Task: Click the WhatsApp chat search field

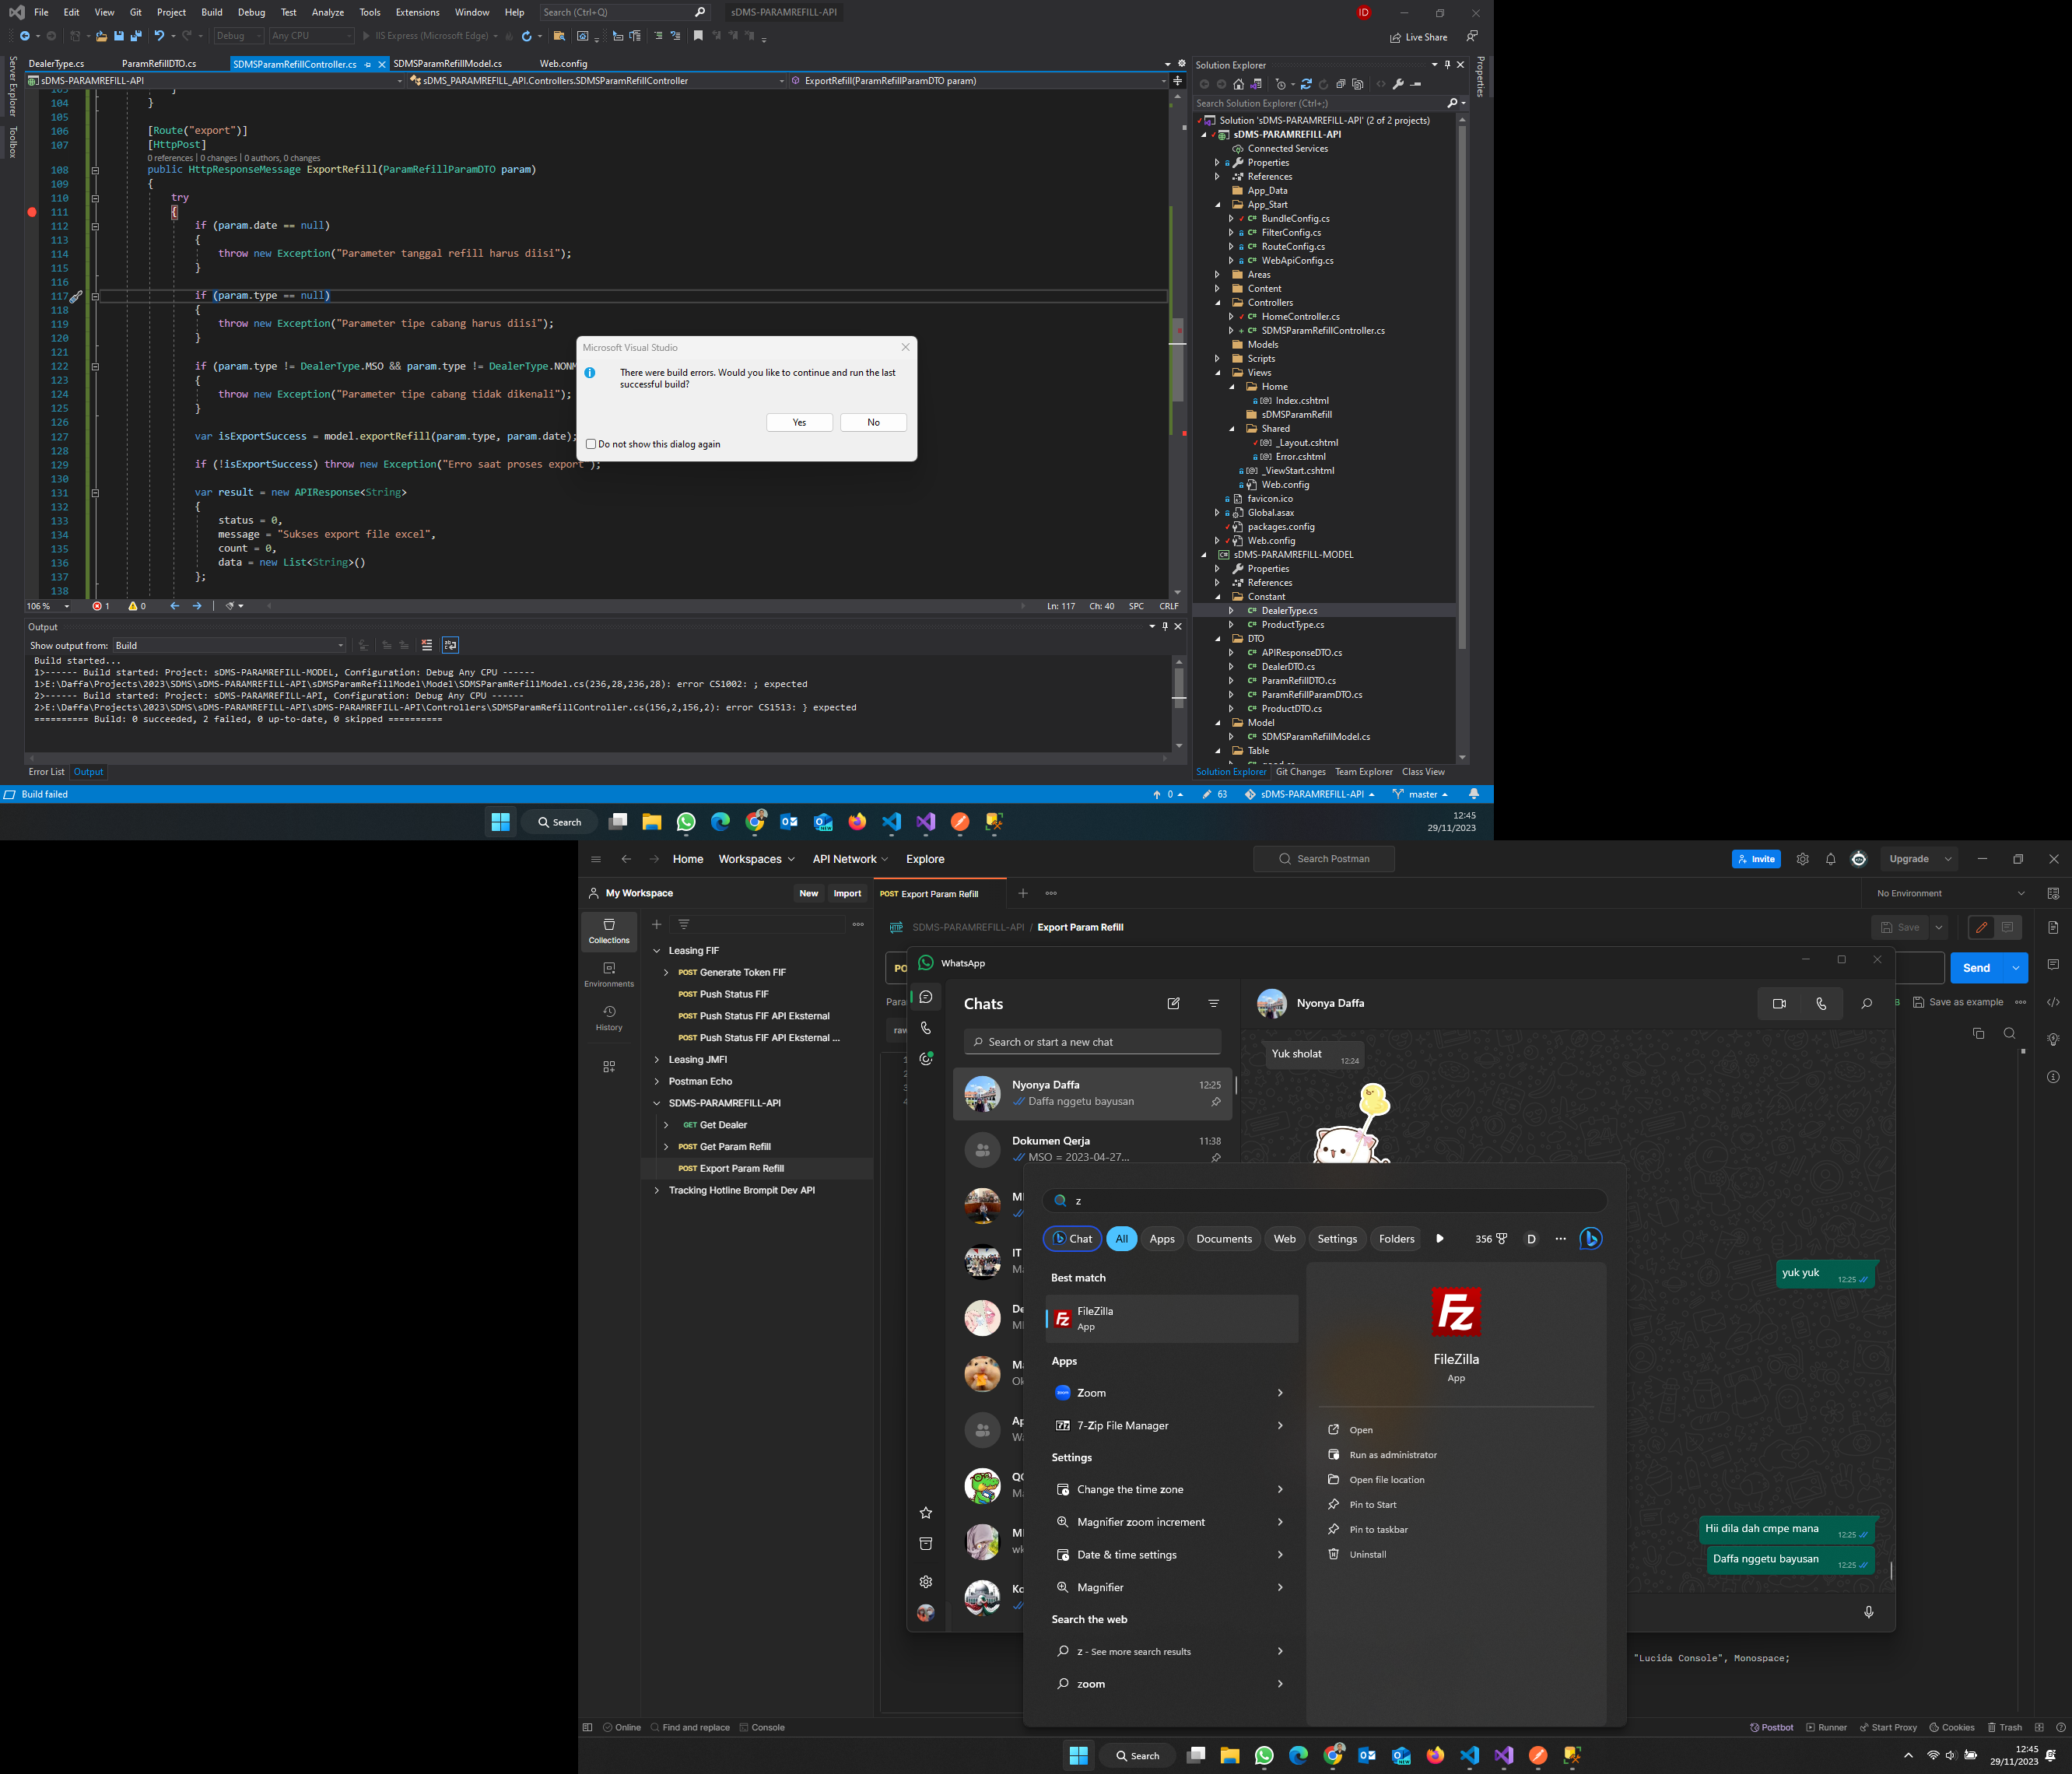Action: (1092, 1042)
